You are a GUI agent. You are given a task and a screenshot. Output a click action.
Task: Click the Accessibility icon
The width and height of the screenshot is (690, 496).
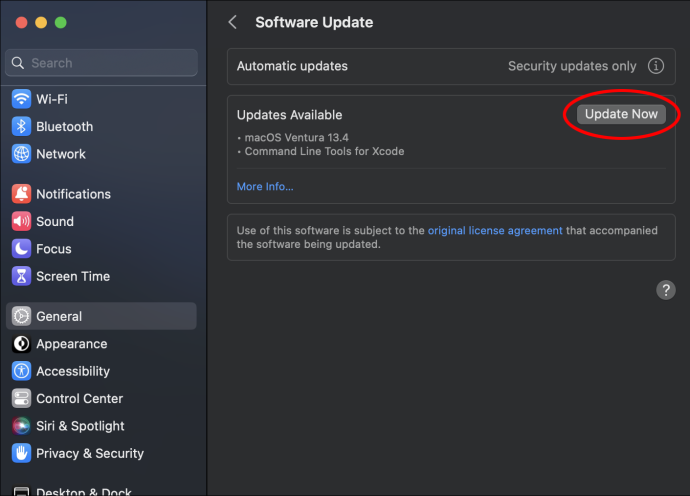click(x=21, y=371)
